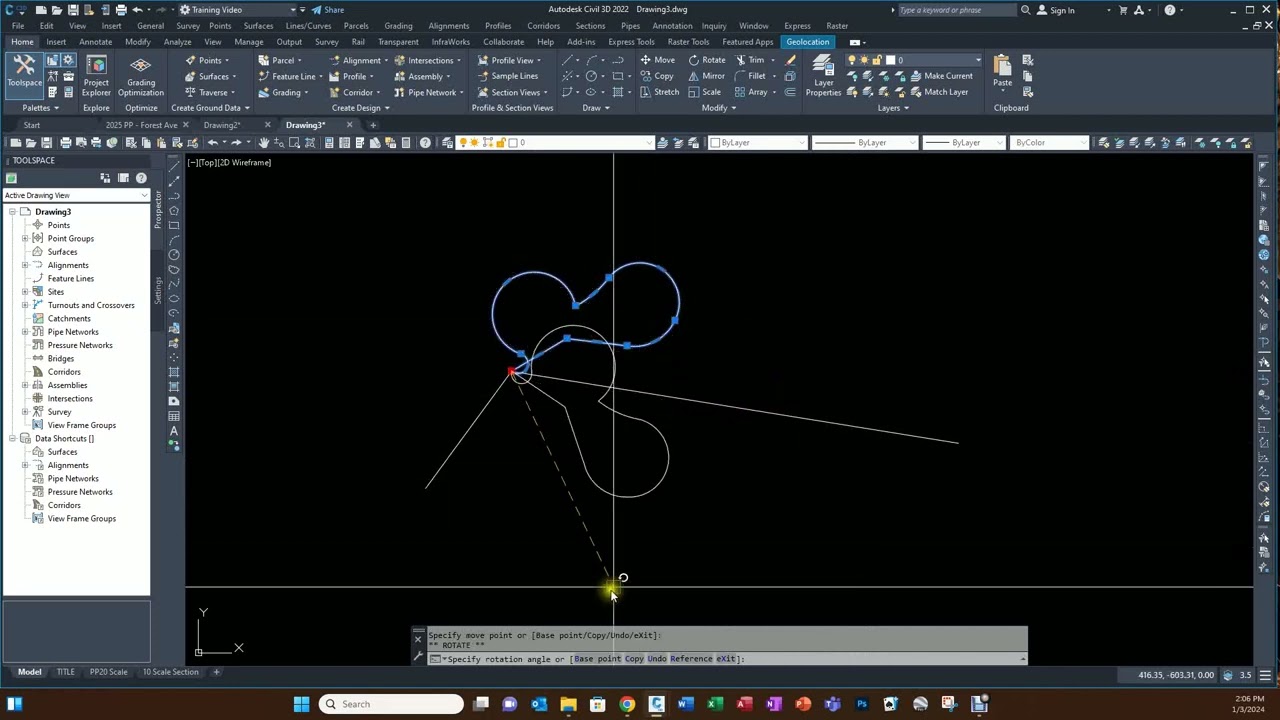Open the Alignment dropdown in ribbon

point(360,60)
